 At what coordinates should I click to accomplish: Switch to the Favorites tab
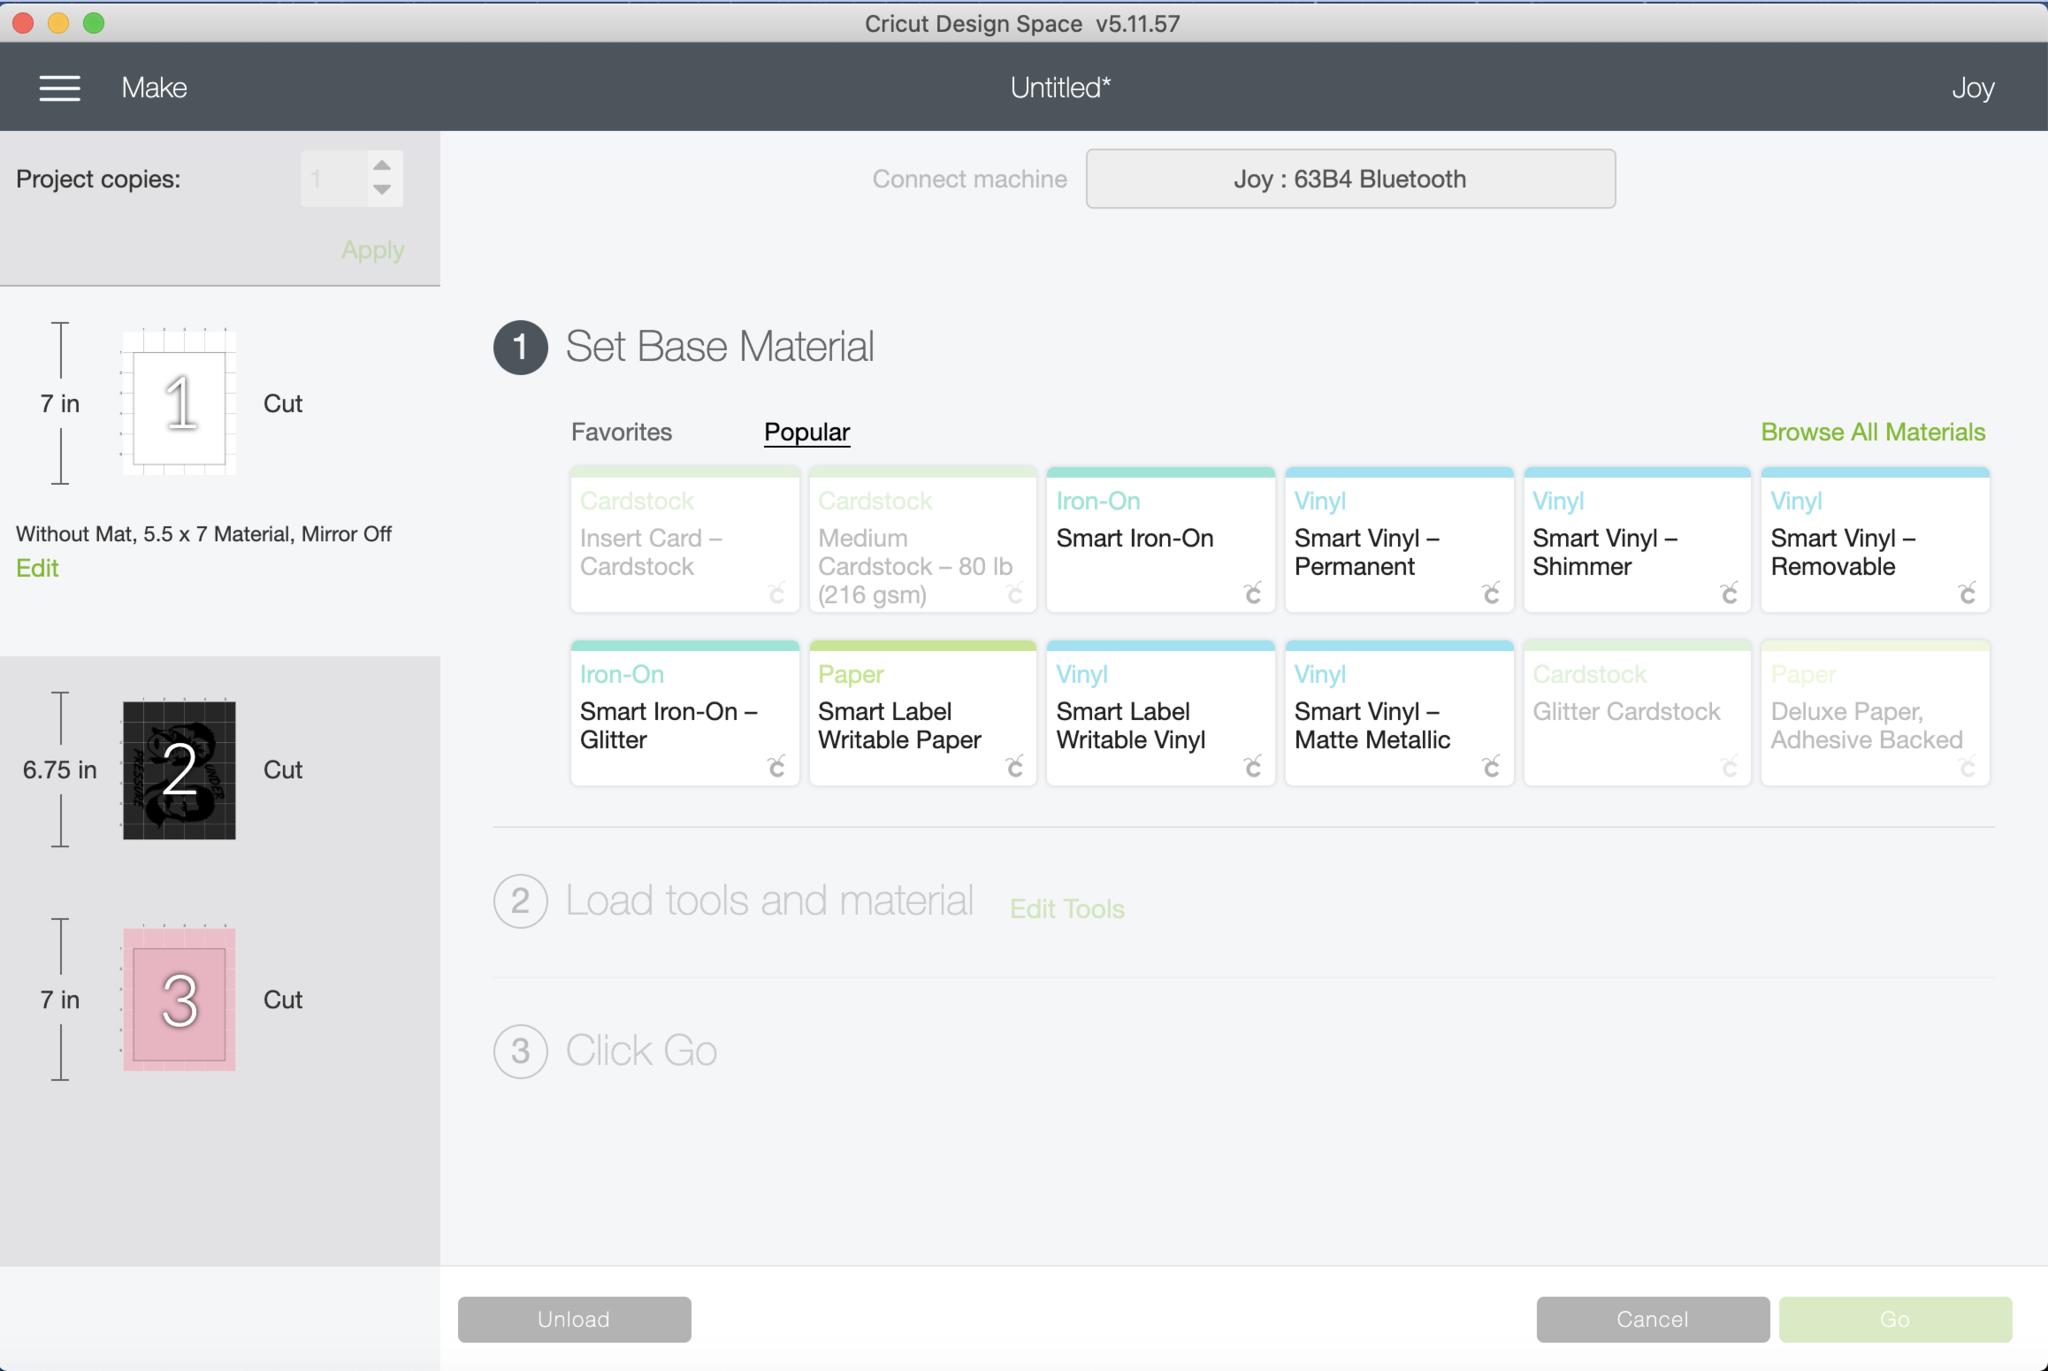(621, 432)
